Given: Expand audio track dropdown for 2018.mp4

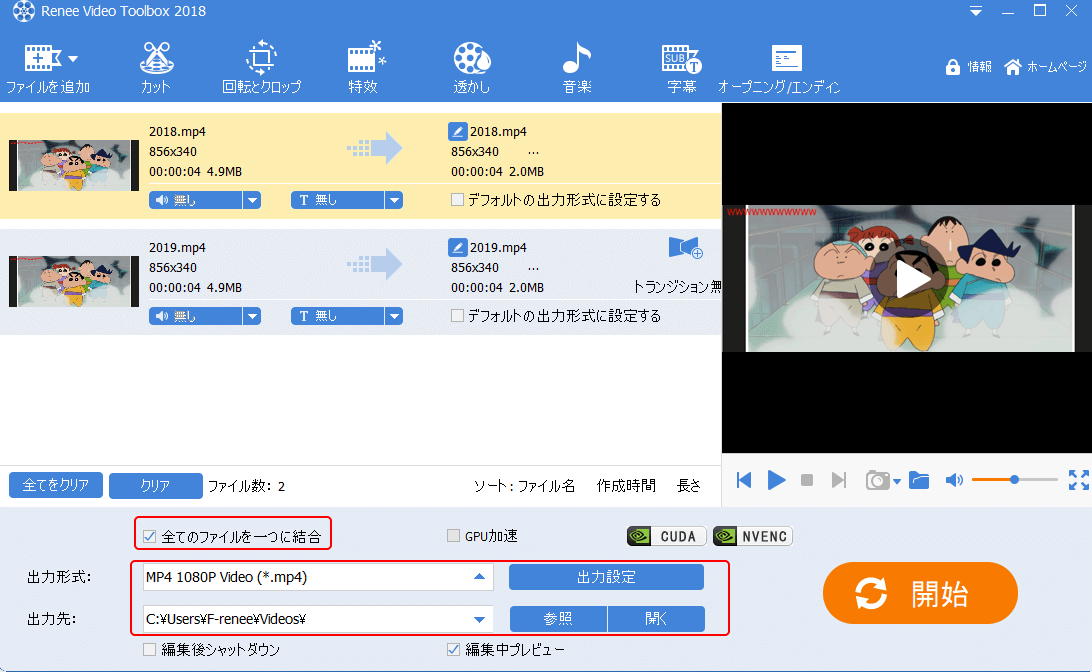Looking at the screenshot, I should (x=252, y=201).
